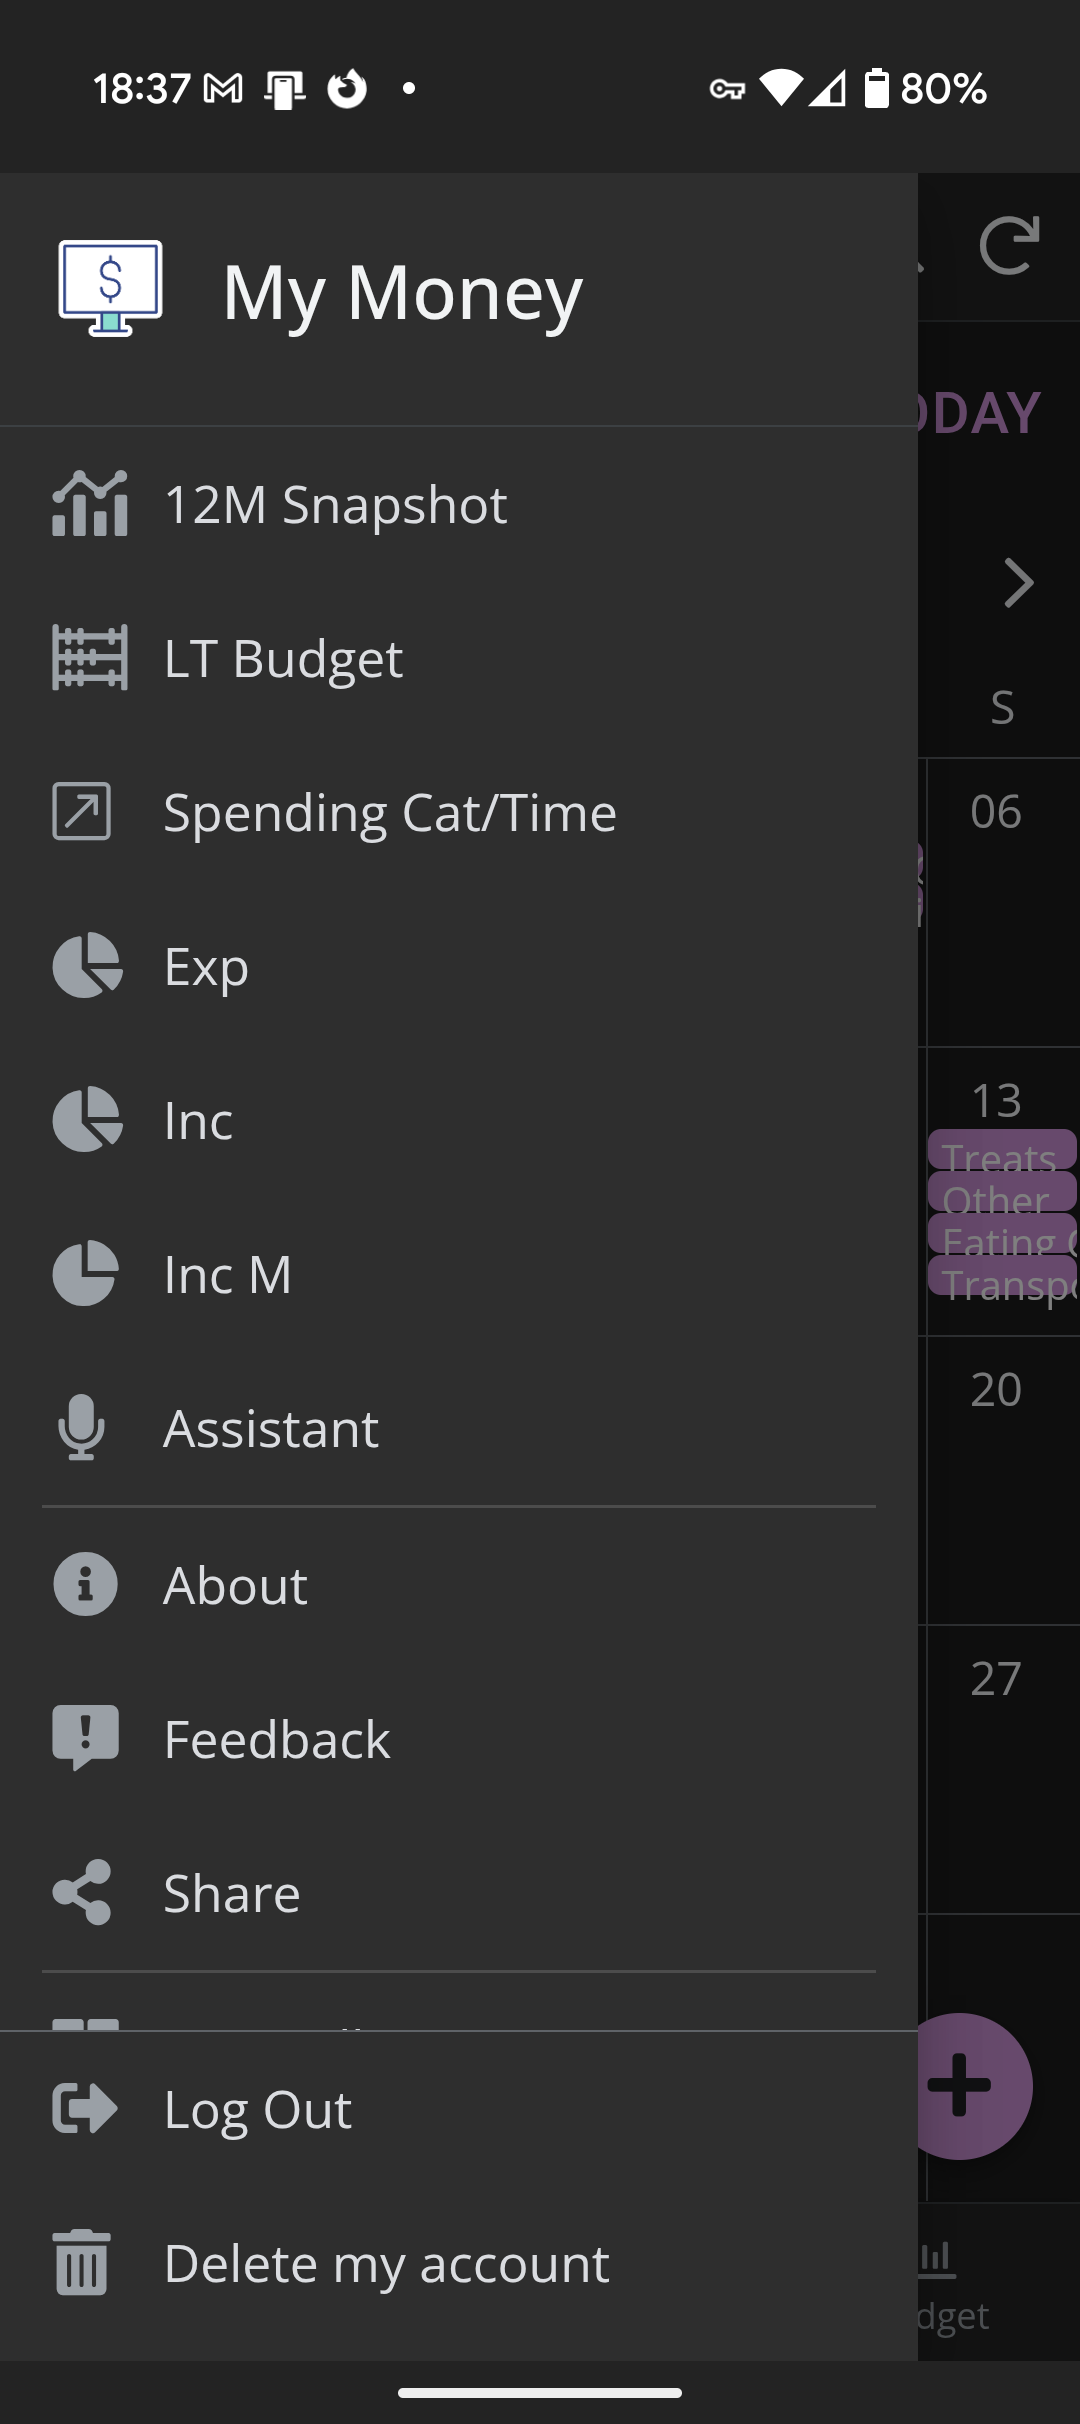Tap the Delete my account trash icon

click(x=82, y=2264)
